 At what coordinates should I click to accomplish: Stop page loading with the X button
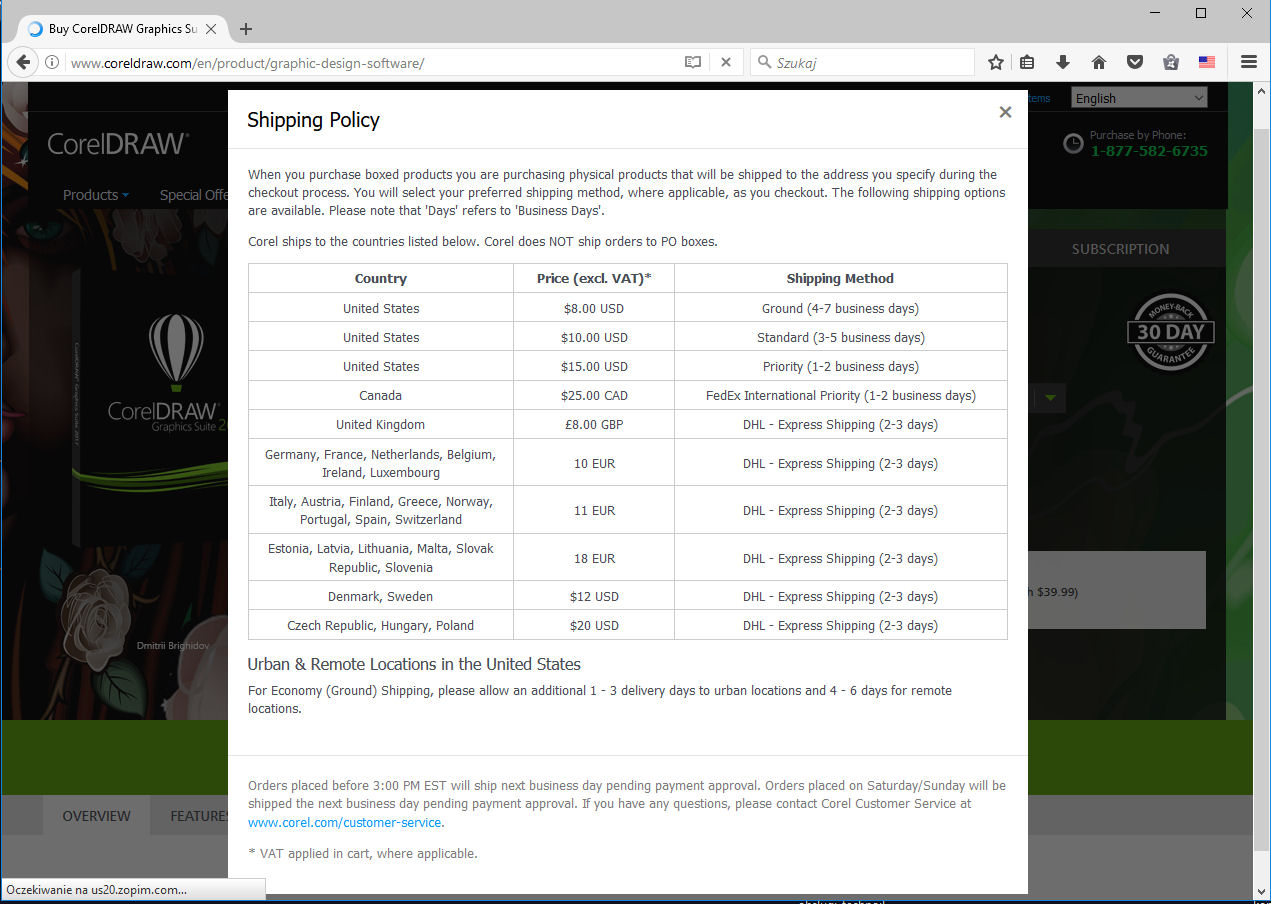[x=726, y=62]
